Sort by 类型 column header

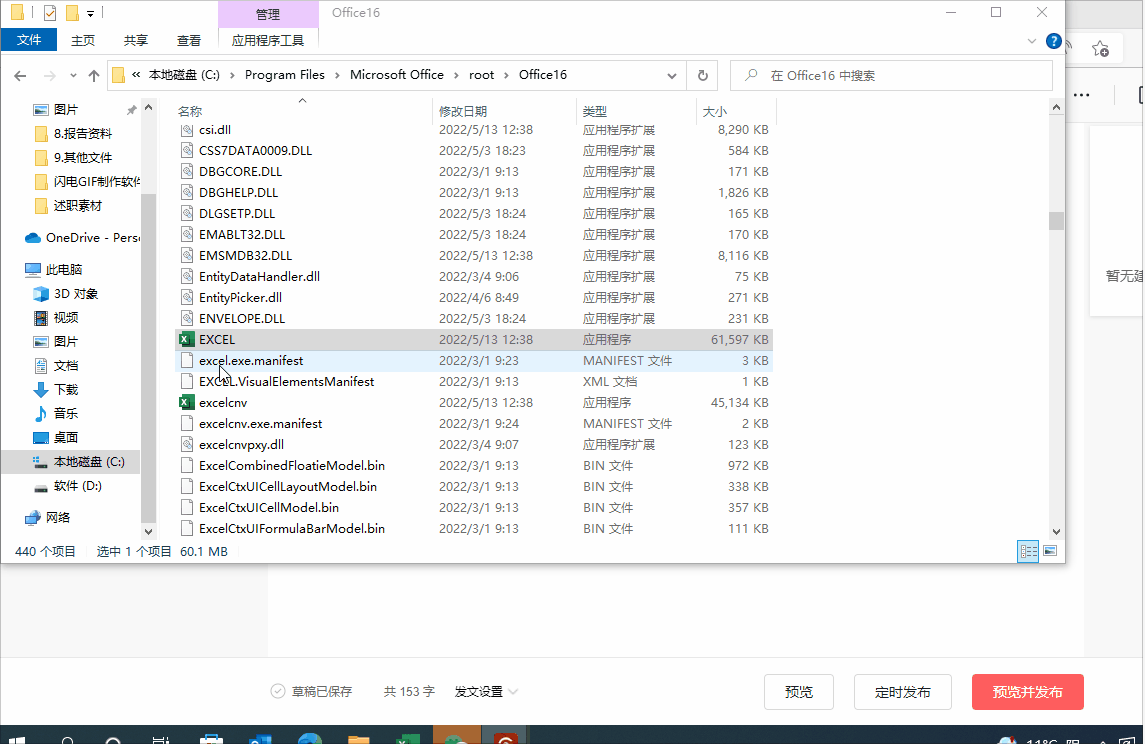pos(636,111)
